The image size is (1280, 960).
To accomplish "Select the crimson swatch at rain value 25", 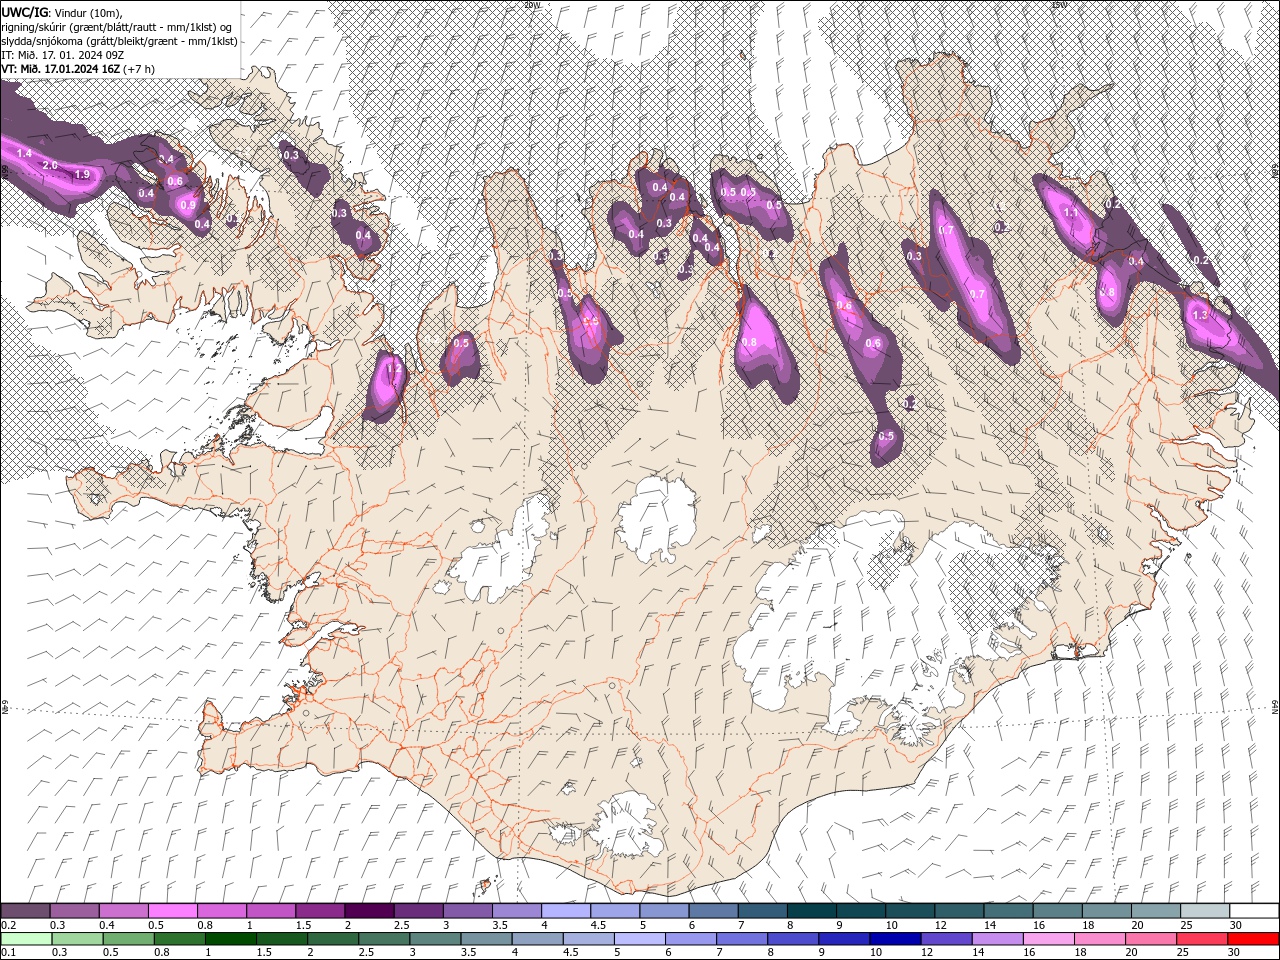I will 1200,939.
